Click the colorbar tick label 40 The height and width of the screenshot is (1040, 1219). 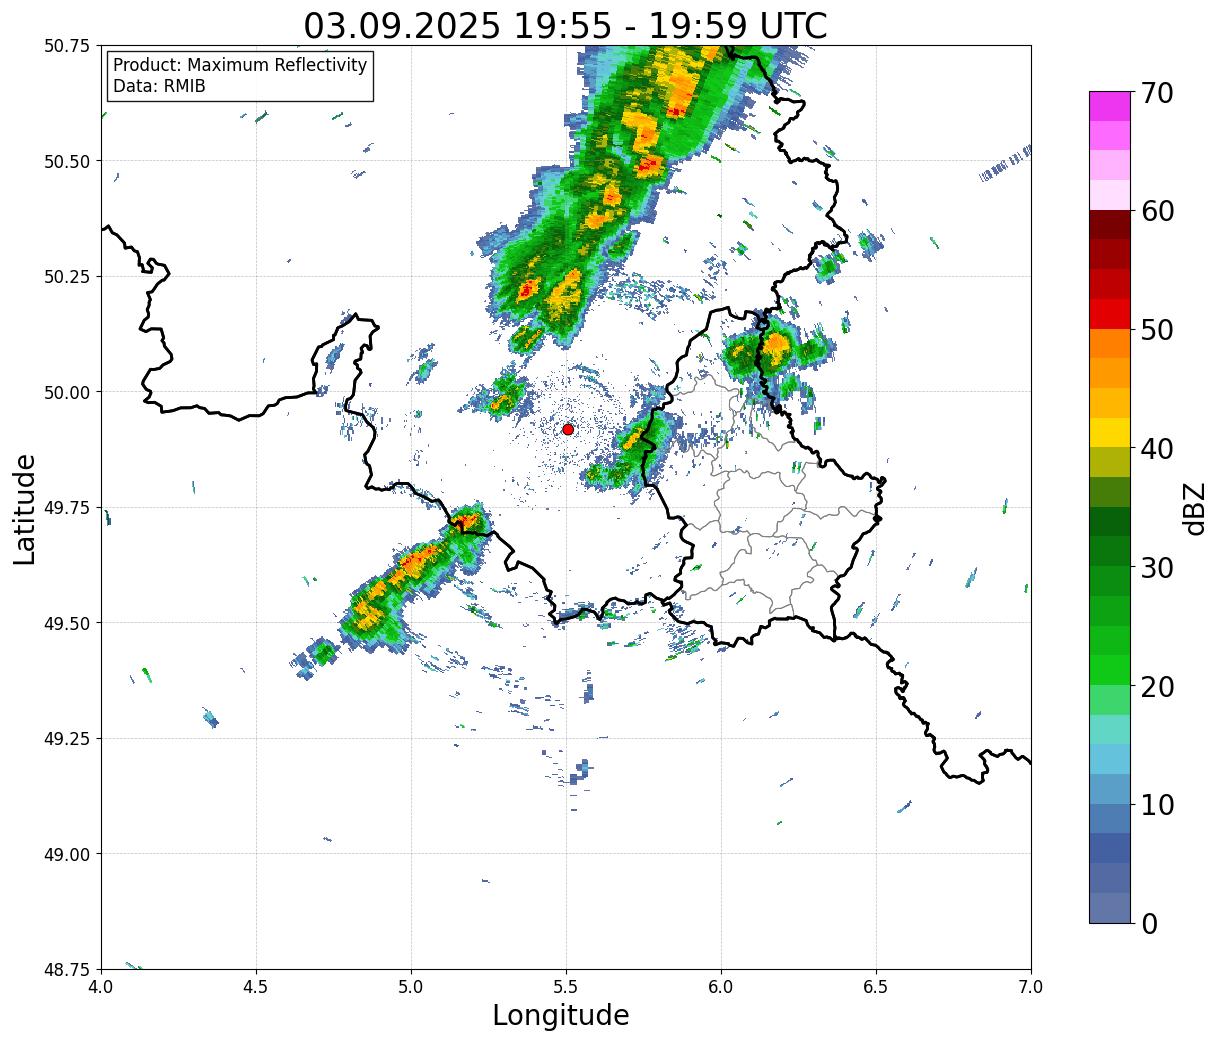[x=1157, y=449]
